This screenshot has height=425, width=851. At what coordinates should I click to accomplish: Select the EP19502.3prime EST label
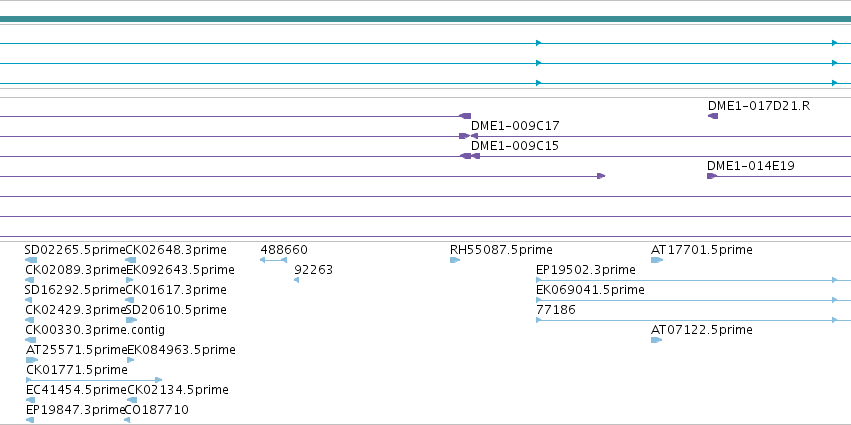(586, 270)
